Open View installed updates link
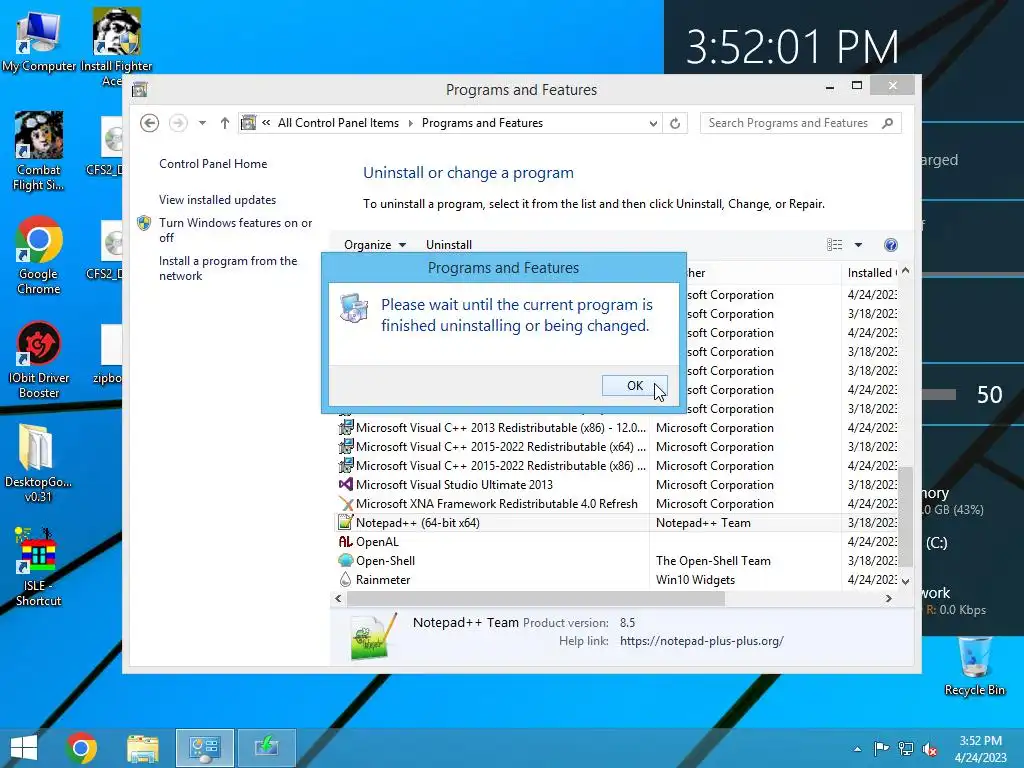This screenshot has height=768, width=1024. pos(217,200)
